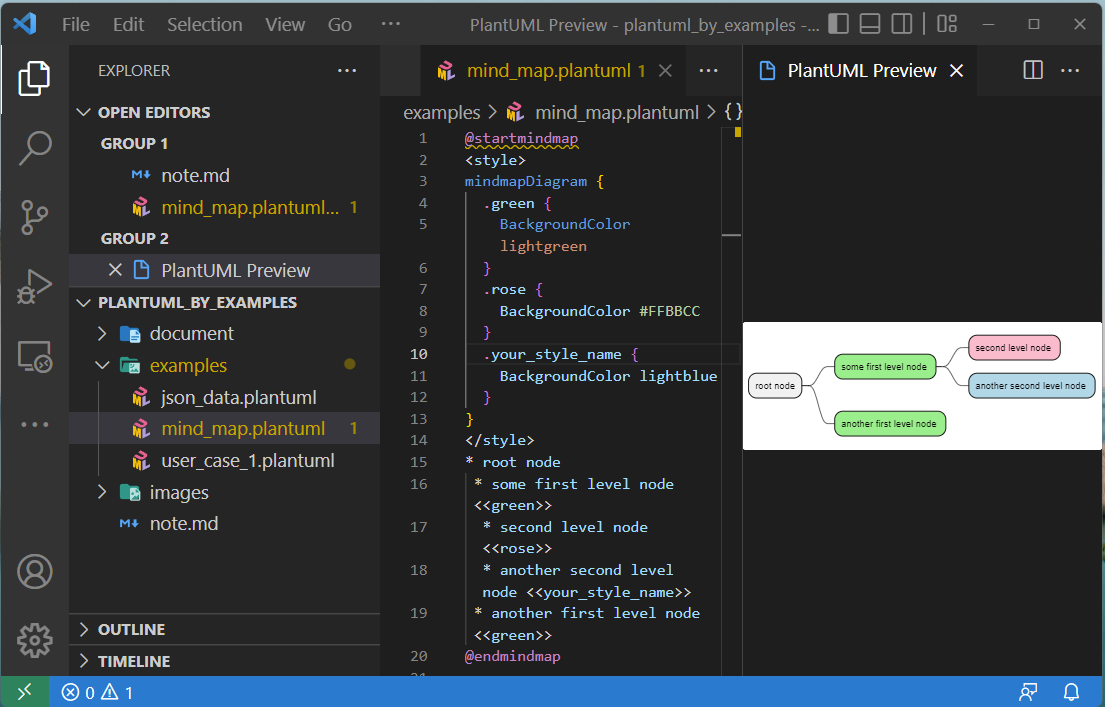Open the Selection menu
This screenshot has height=707, width=1105.
204,24
